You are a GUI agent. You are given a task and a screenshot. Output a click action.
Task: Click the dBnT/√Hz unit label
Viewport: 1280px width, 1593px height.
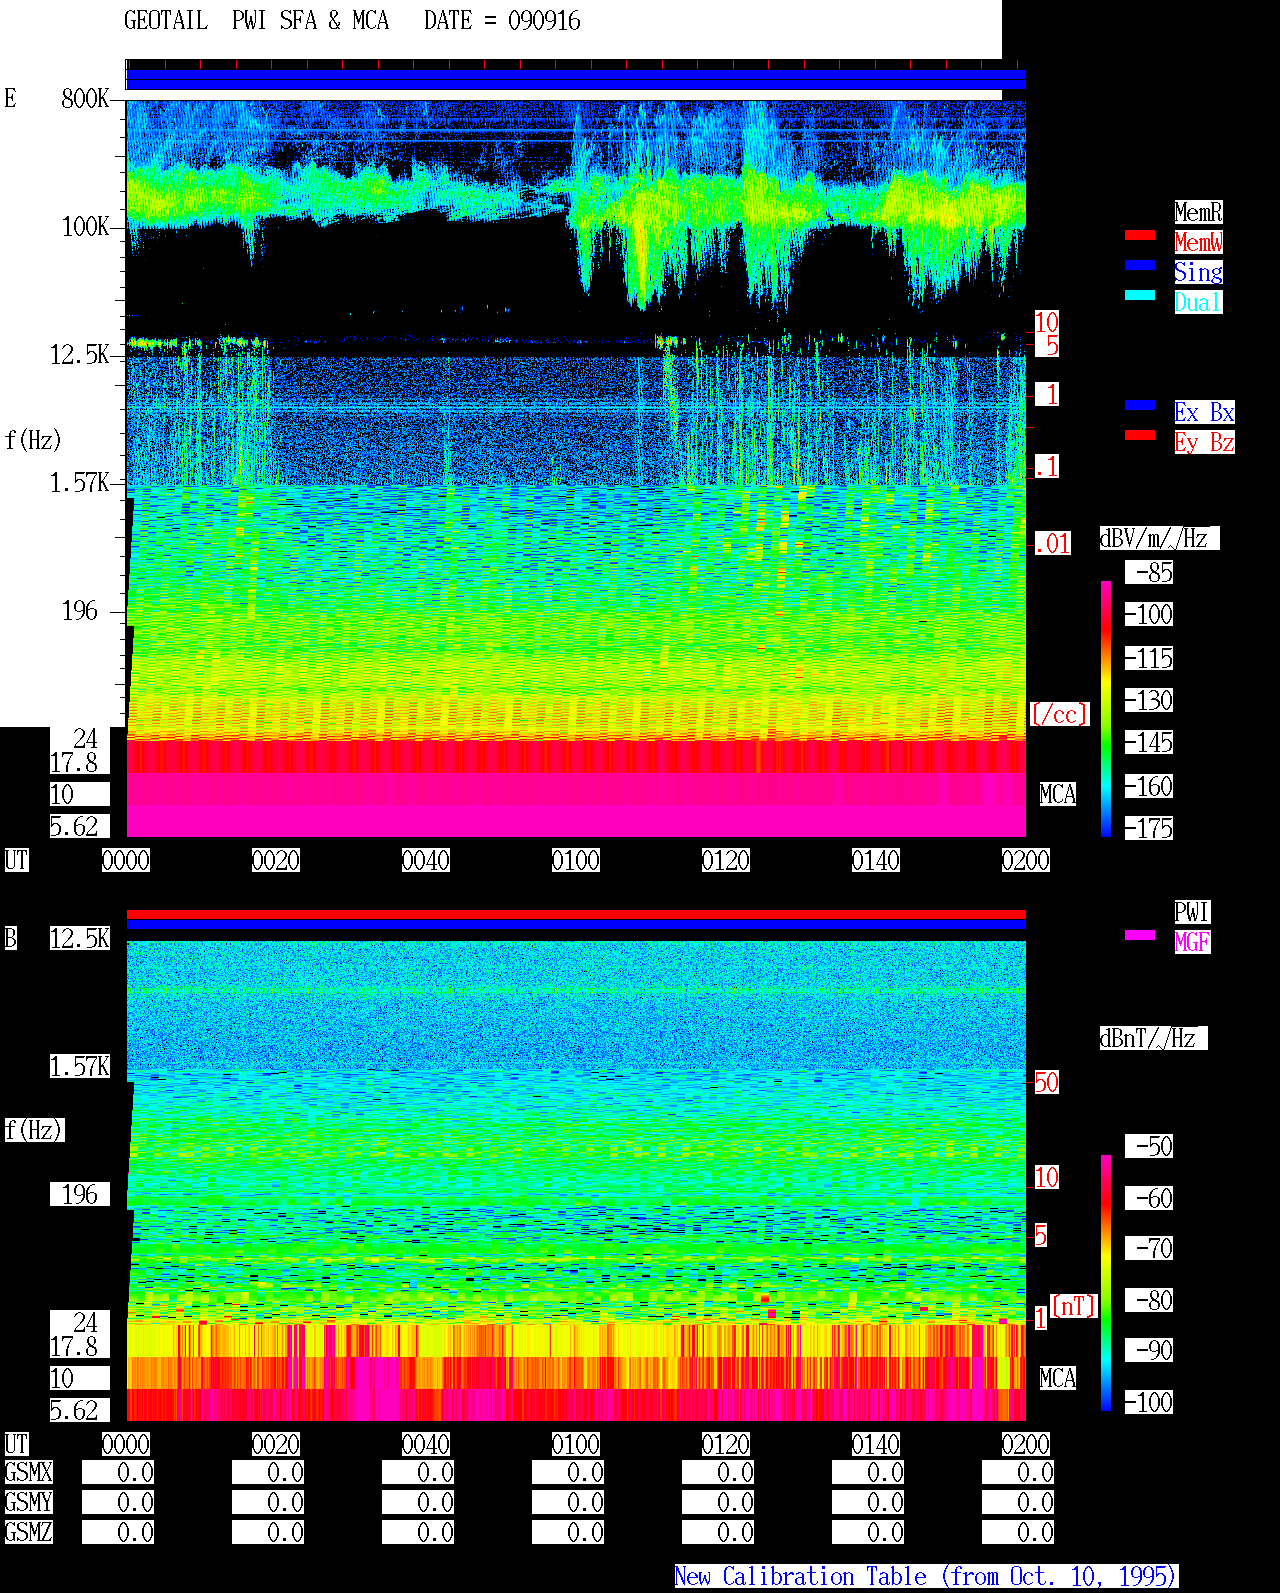click(x=1153, y=1038)
